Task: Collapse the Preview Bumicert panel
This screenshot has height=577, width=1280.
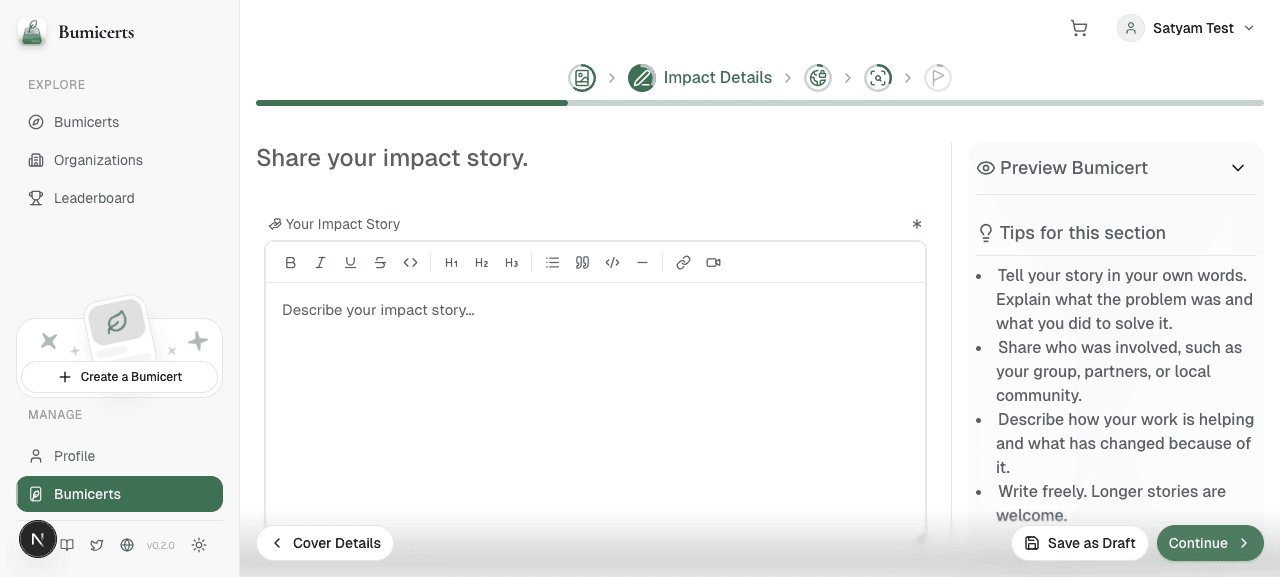Action: point(1238,168)
